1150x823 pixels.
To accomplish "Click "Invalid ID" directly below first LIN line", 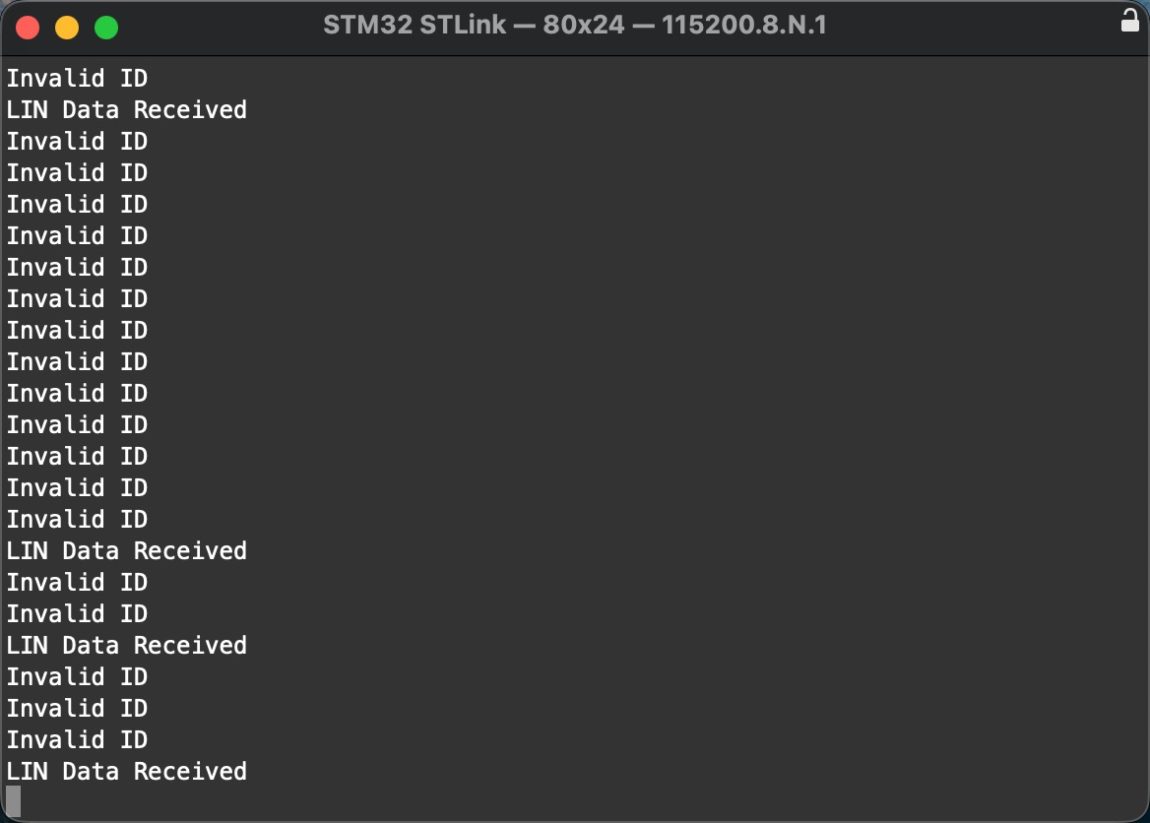I will [77, 141].
